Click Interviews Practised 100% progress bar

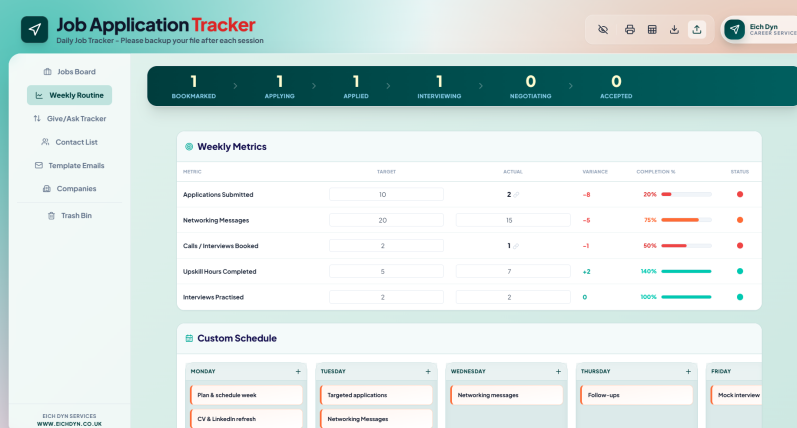(x=686, y=297)
